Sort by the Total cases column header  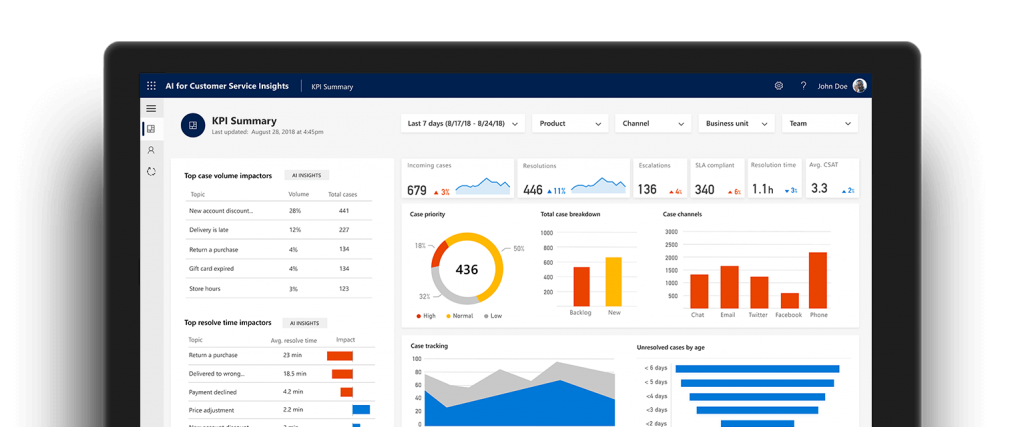342,195
